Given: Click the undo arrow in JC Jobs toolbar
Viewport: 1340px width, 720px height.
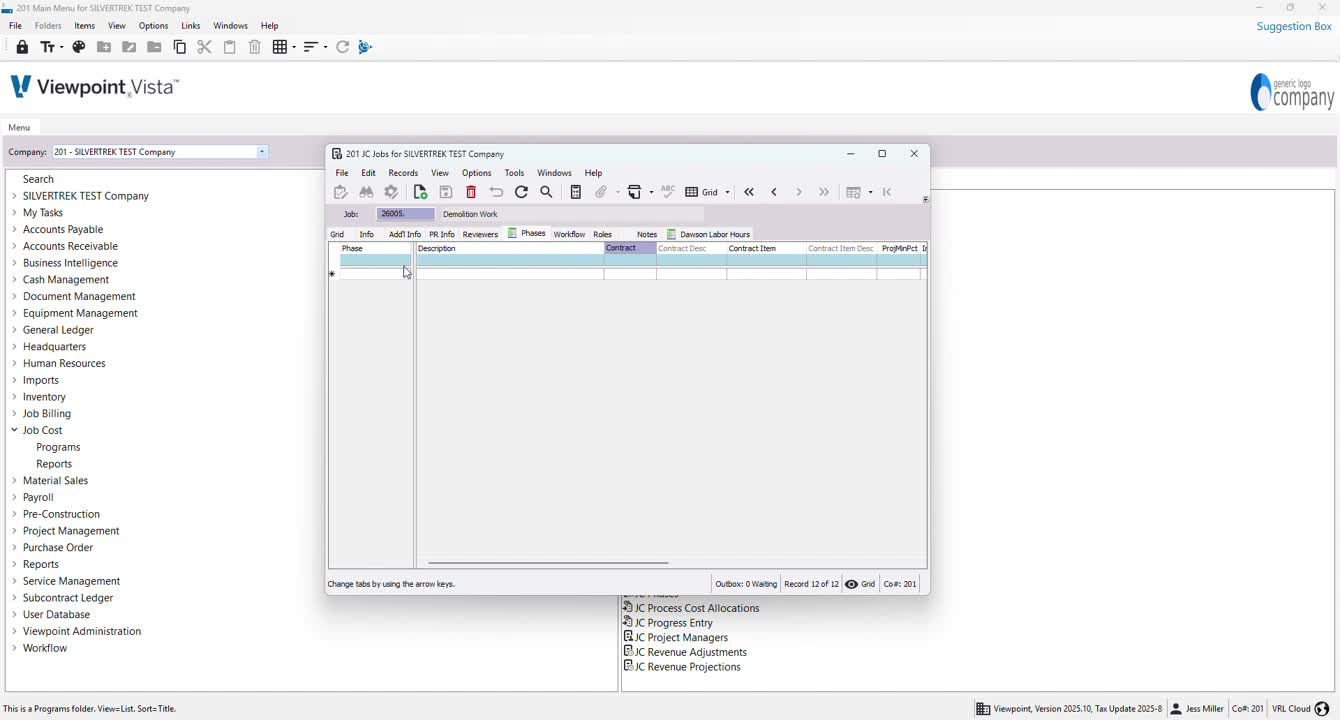Looking at the screenshot, I should [x=496, y=192].
